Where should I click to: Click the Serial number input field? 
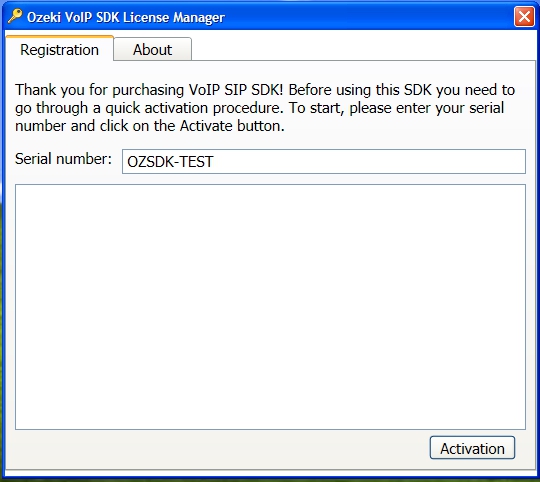click(x=324, y=161)
